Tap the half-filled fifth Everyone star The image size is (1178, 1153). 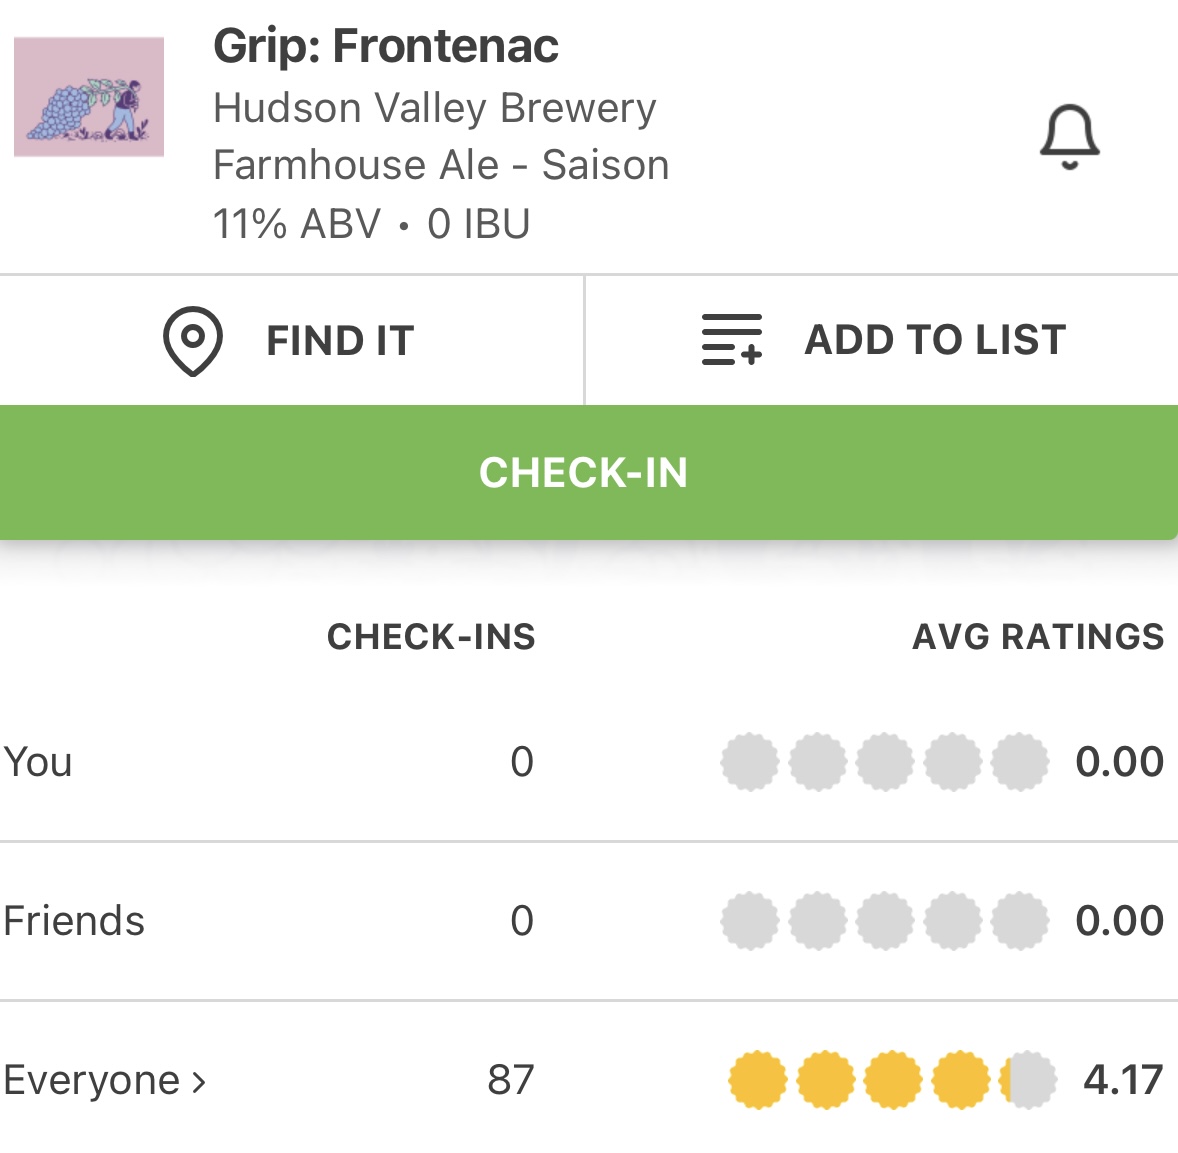pyautogui.click(x=1028, y=1080)
